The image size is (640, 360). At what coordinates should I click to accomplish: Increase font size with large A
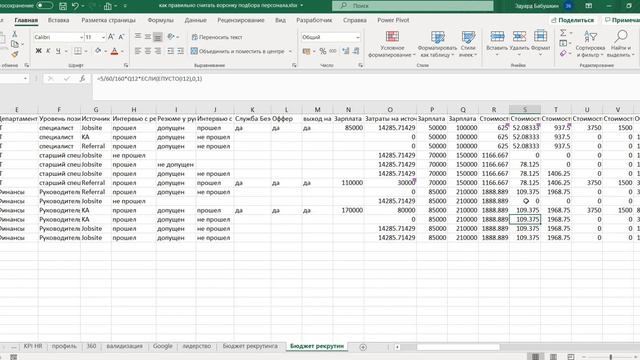click(111, 37)
